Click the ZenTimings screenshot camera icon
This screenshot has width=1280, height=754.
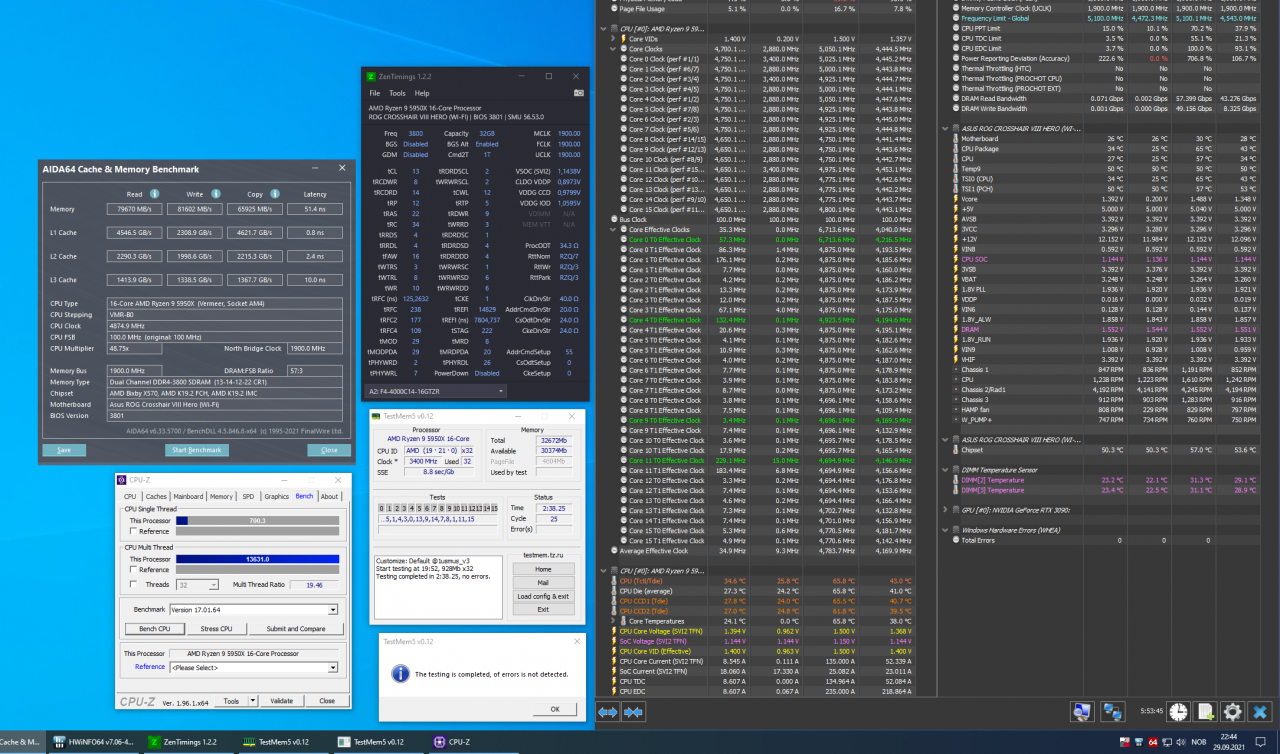[578, 93]
